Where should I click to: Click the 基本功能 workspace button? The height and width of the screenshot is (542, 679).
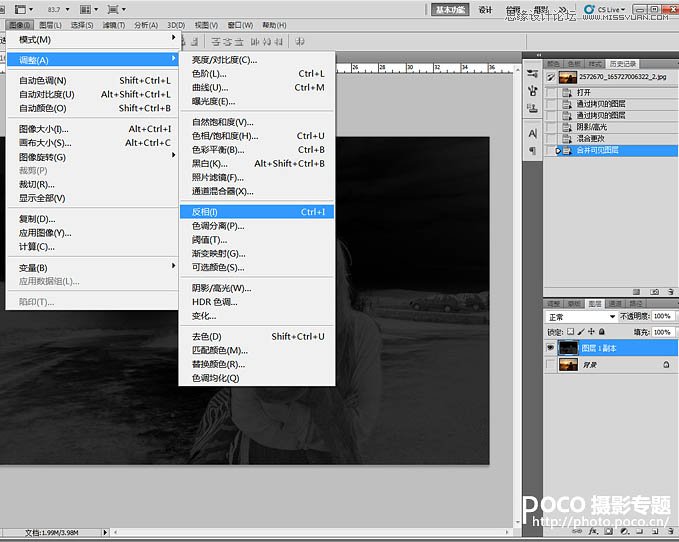450,9
